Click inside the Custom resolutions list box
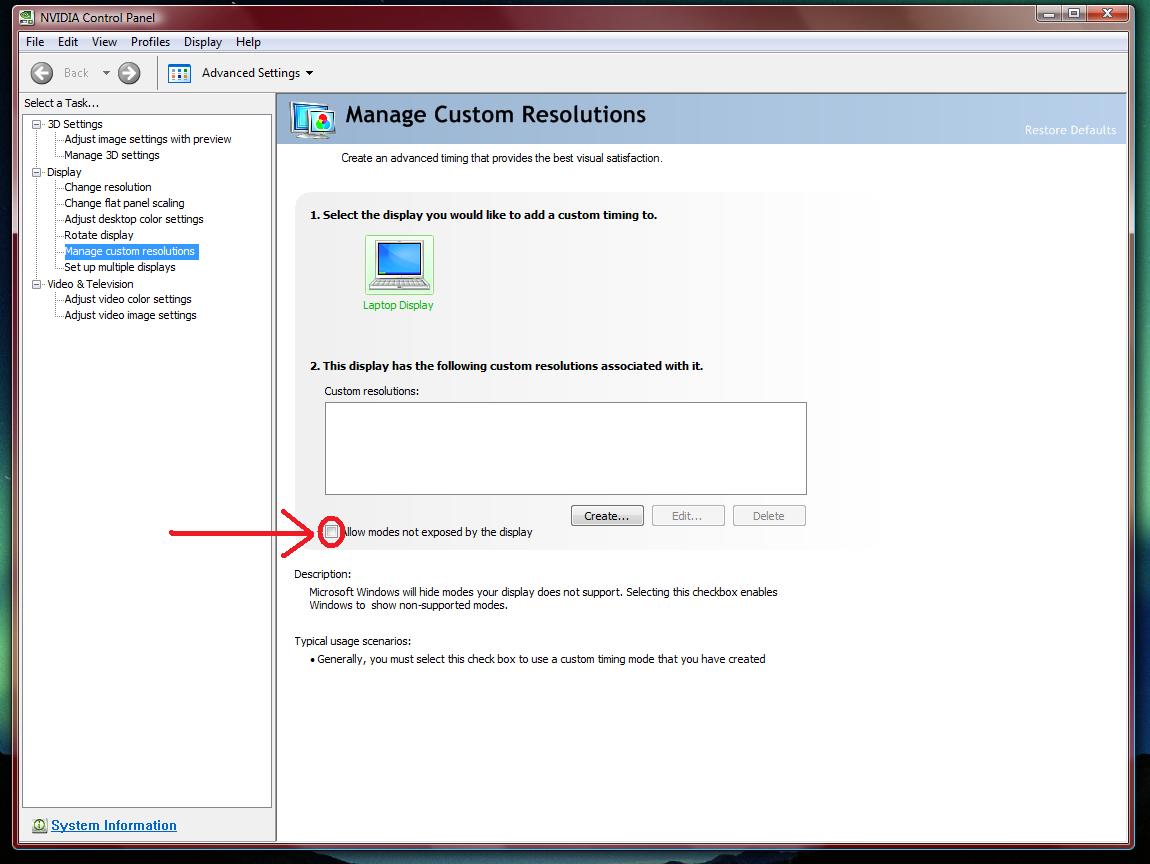1150x864 pixels. tap(565, 448)
